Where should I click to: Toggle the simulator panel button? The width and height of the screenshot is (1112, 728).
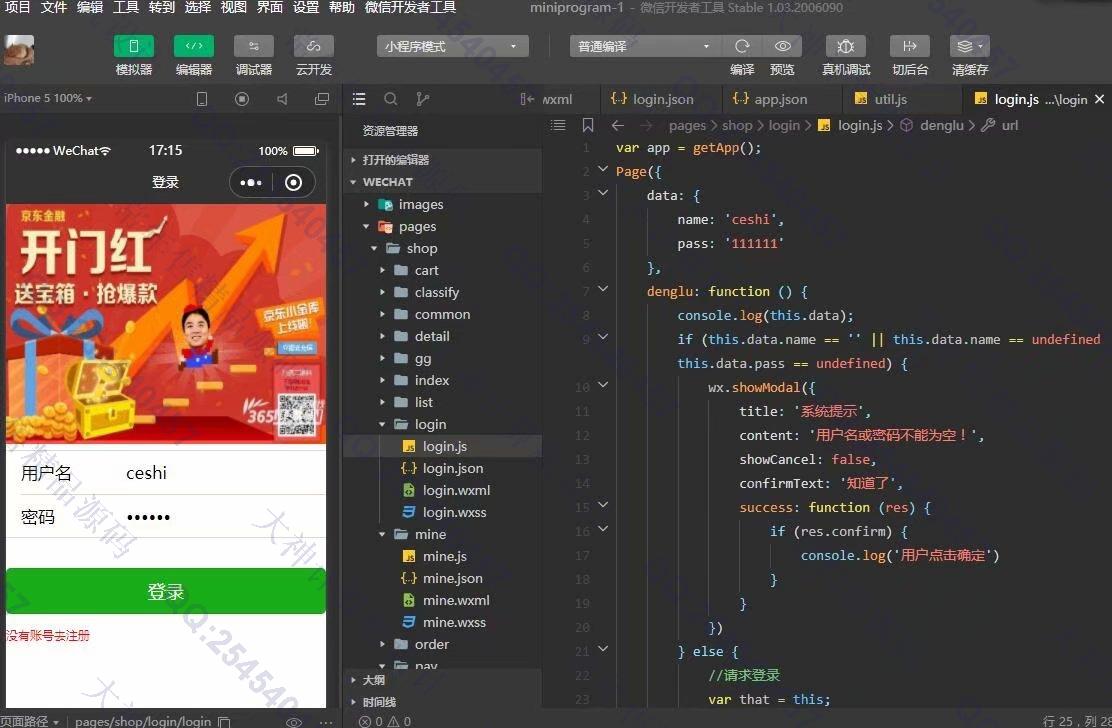coord(133,46)
